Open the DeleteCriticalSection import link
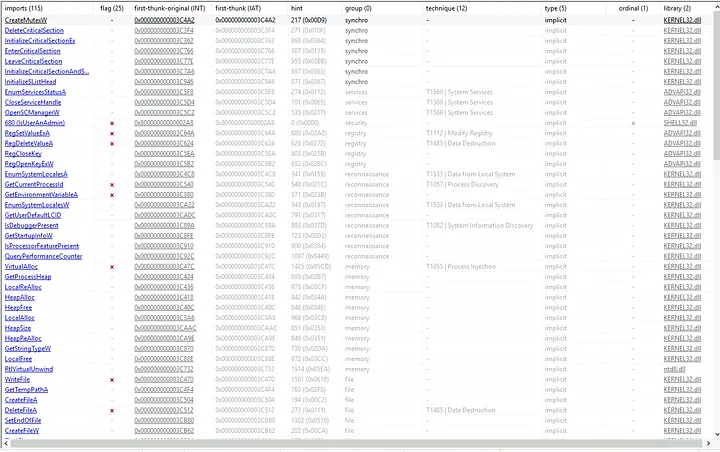 pos(34,30)
